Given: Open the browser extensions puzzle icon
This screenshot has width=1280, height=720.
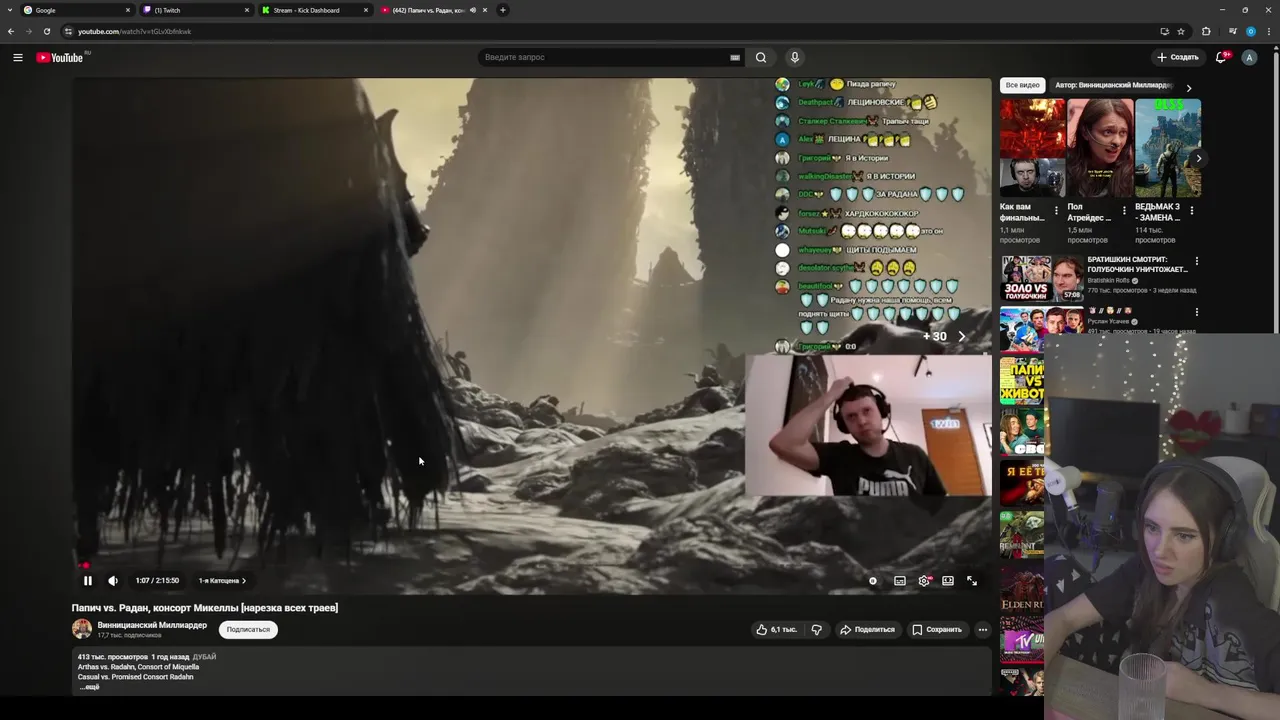Looking at the screenshot, I should 1206,31.
